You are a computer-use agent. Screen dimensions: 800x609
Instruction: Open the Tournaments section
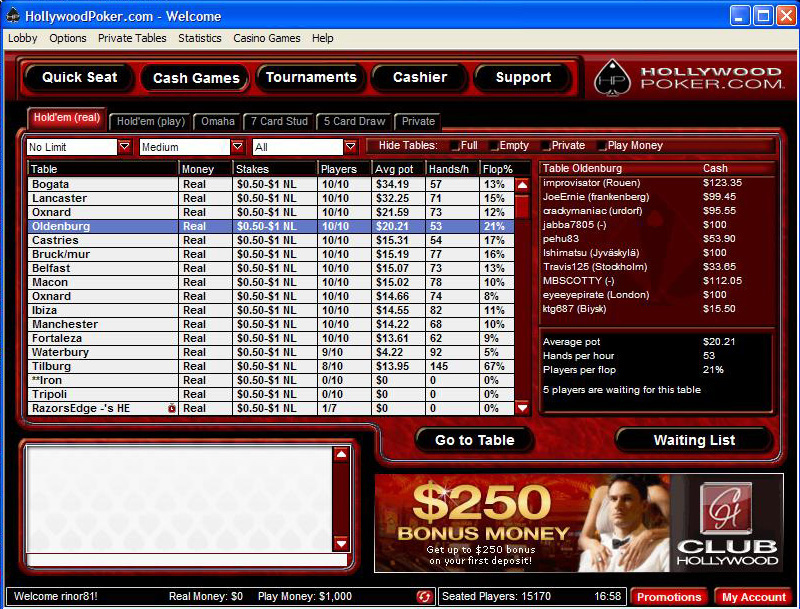tap(311, 78)
